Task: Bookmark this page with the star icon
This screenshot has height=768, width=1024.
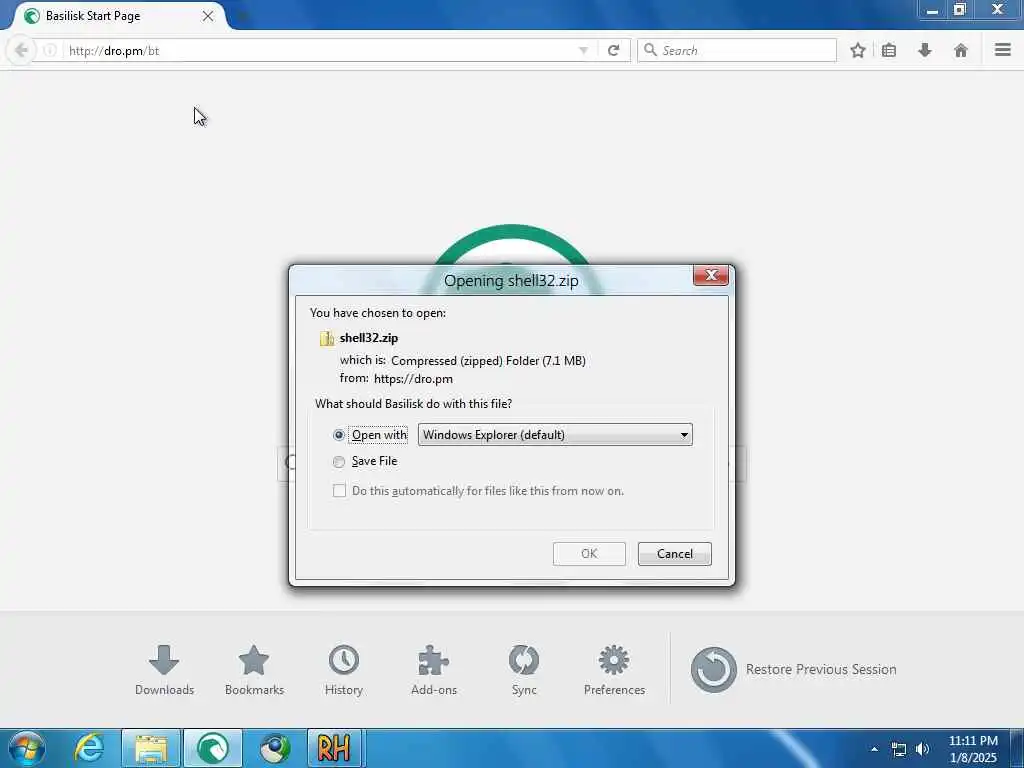Action: [857, 50]
